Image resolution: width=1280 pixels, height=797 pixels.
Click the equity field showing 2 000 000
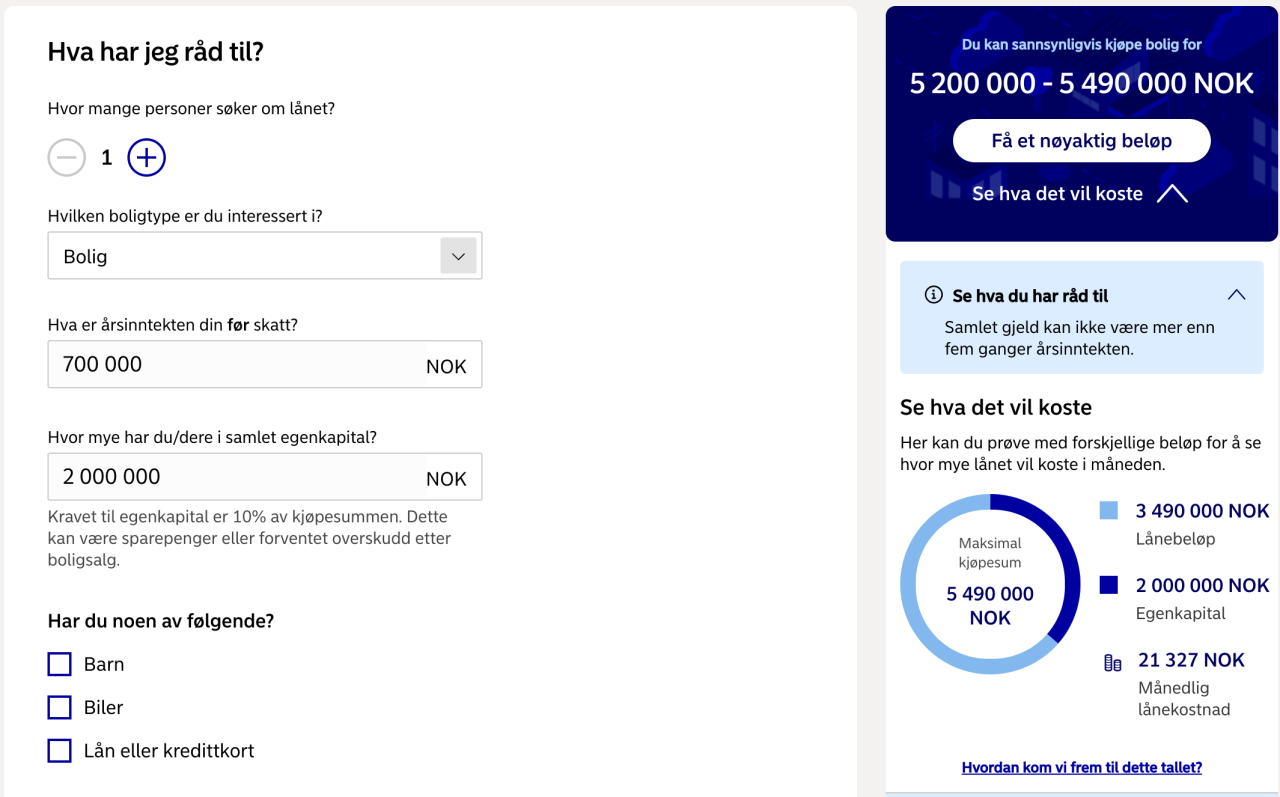pos(237,477)
